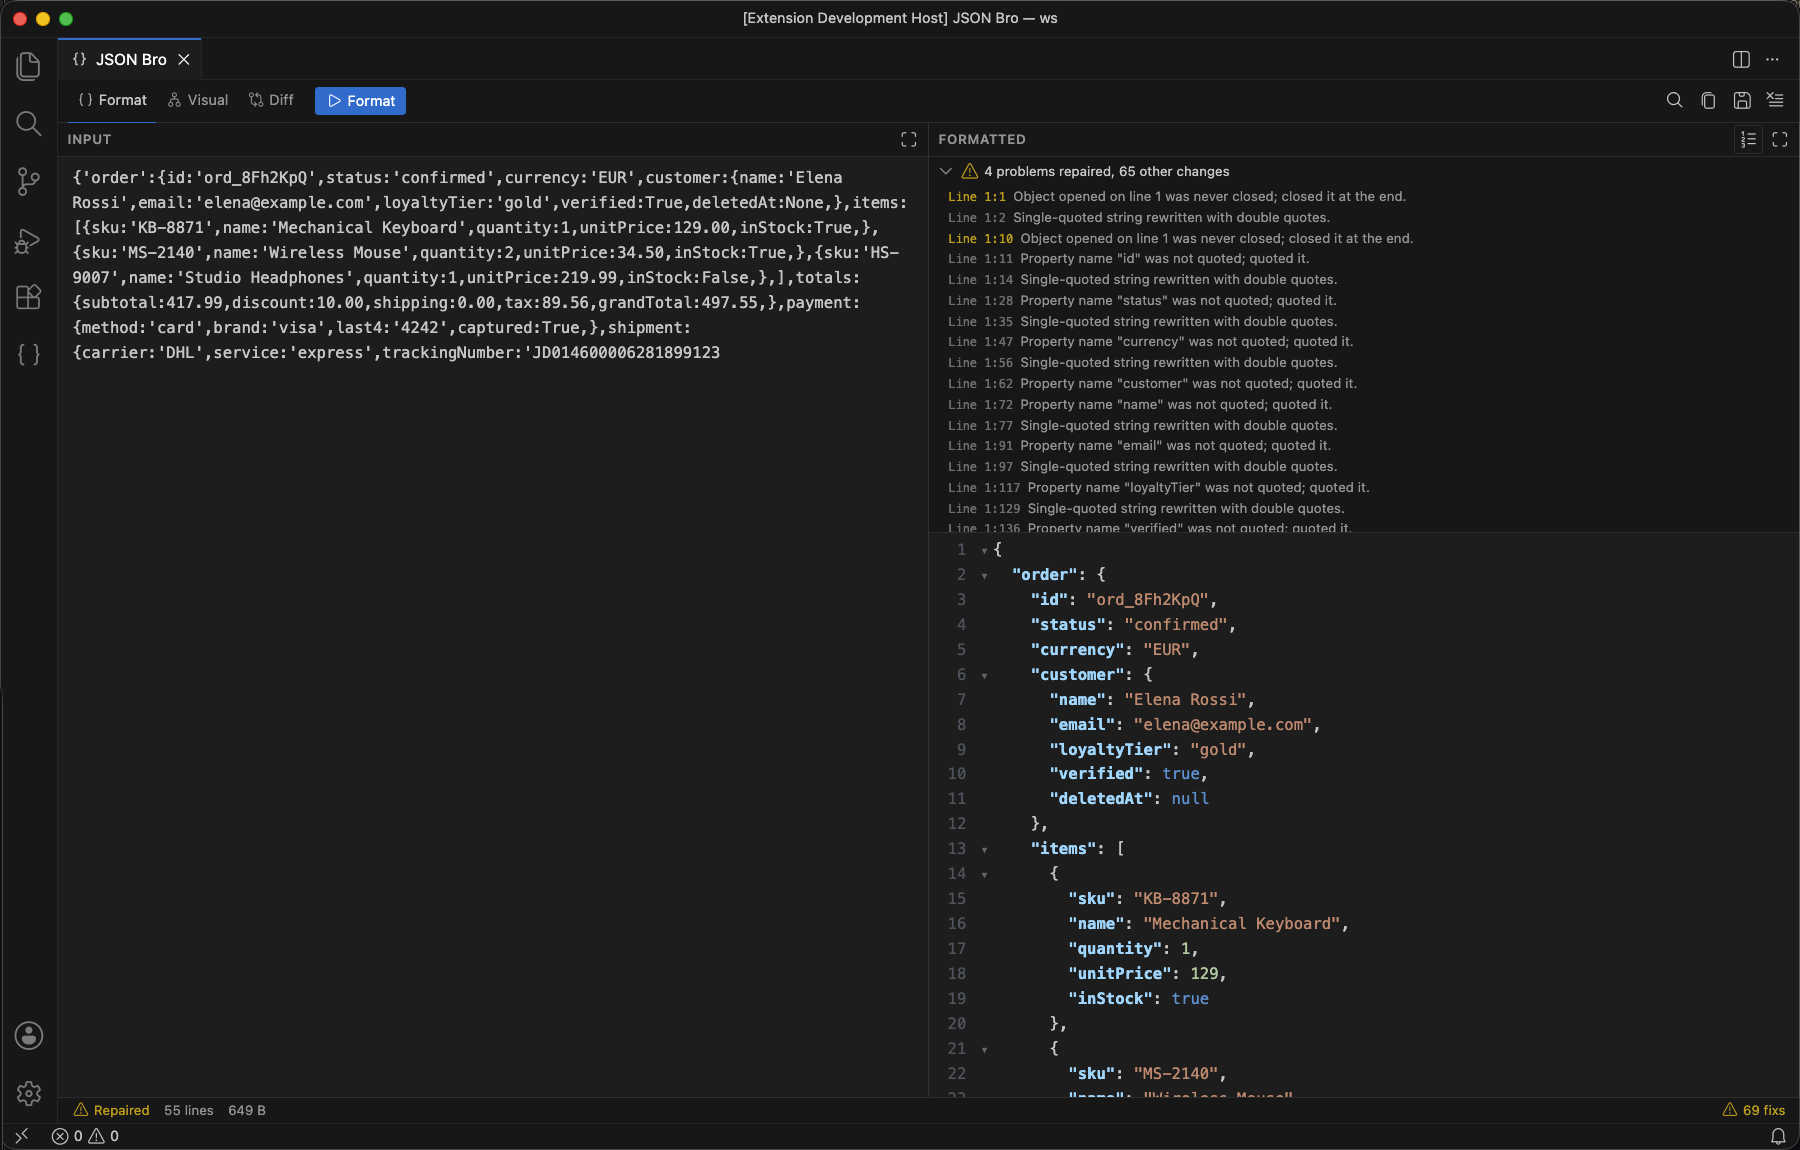Screen dimensions: 1800x1150
Task: Open the Accounts menu icon
Action: (x=29, y=1036)
